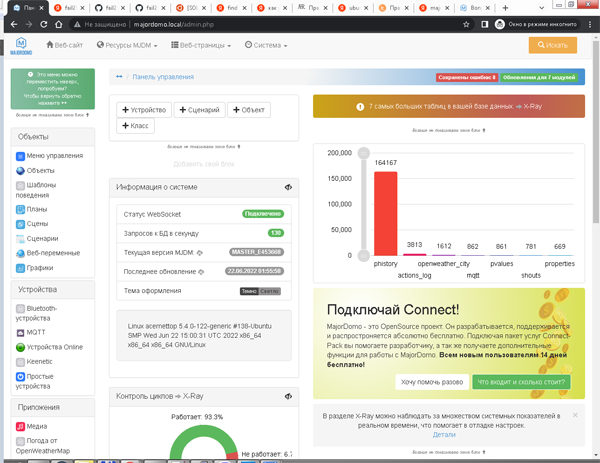Click the Подключено WebSocket status badge
The width and height of the screenshot is (600, 463).
point(263,214)
